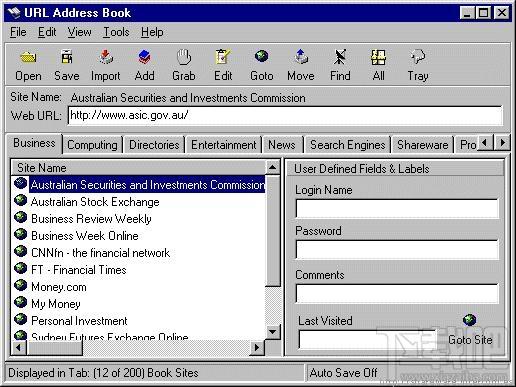Switch to the Directories tab

(154, 145)
